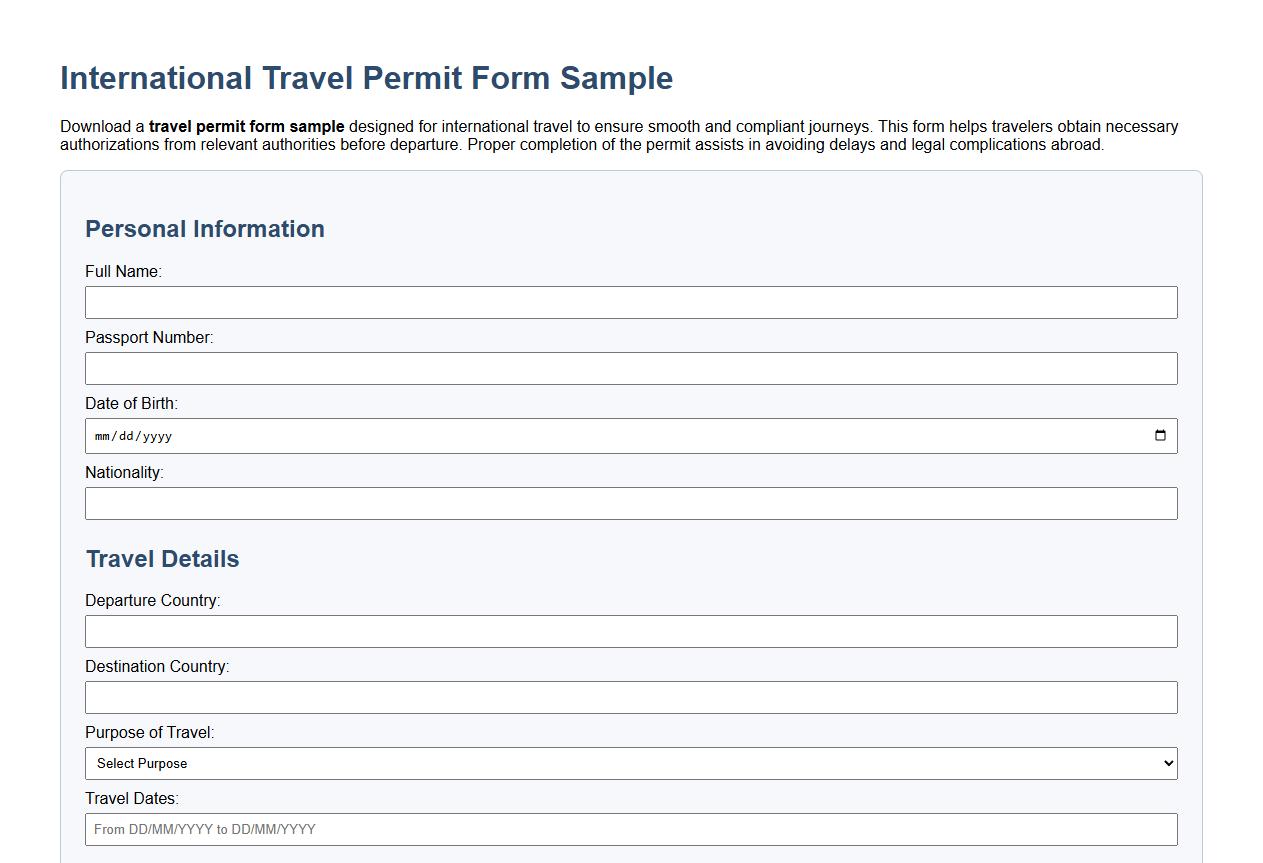This screenshot has width=1263, height=863.
Task: Open the Date of Birth calendar picker
Action: pos(1159,435)
